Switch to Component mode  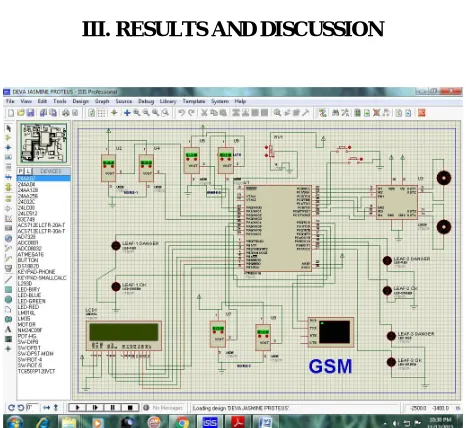[9, 138]
